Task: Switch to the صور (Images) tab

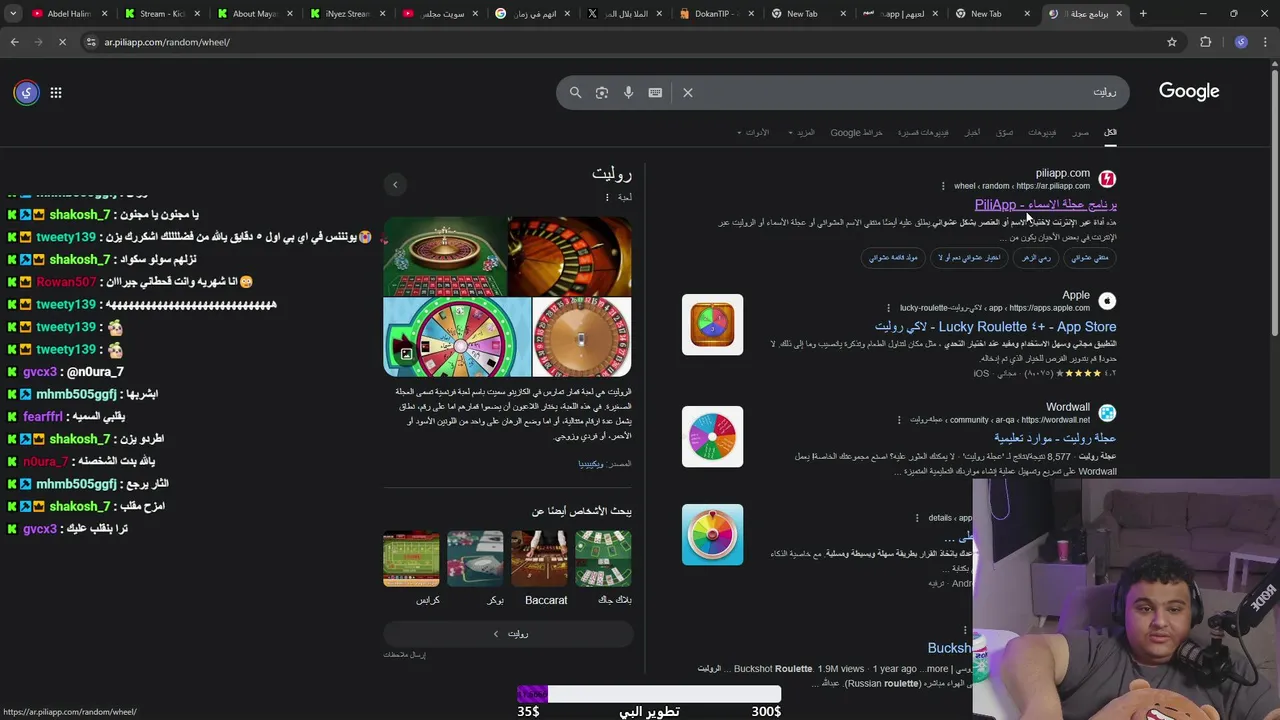Action: point(1081,132)
